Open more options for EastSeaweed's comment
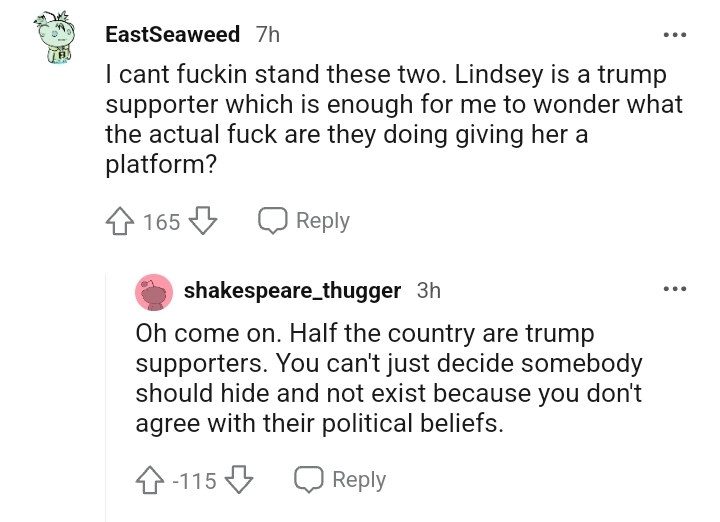The image size is (720, 522). [675, 34]
